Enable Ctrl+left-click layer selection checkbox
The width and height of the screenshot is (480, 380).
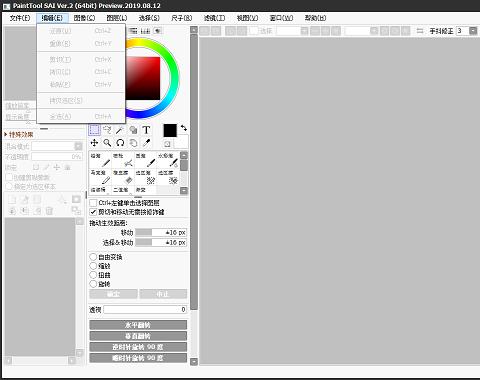click(x=93, y=203)
